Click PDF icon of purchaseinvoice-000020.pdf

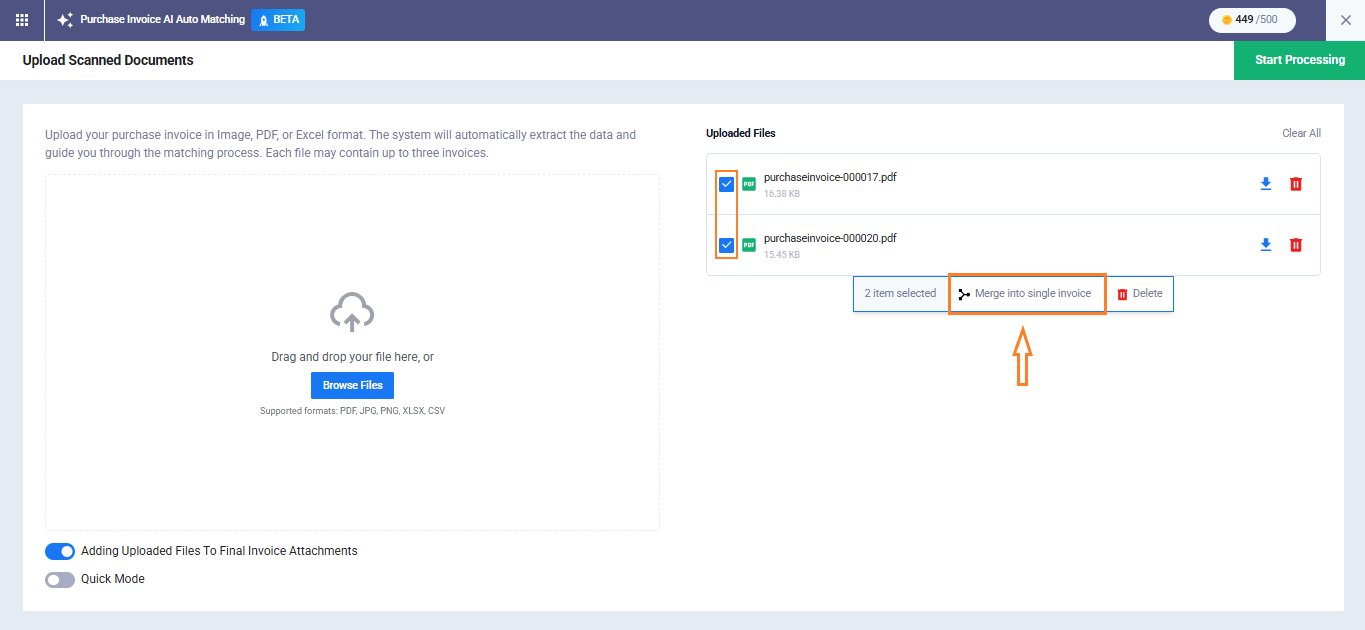tap(749, 245)
